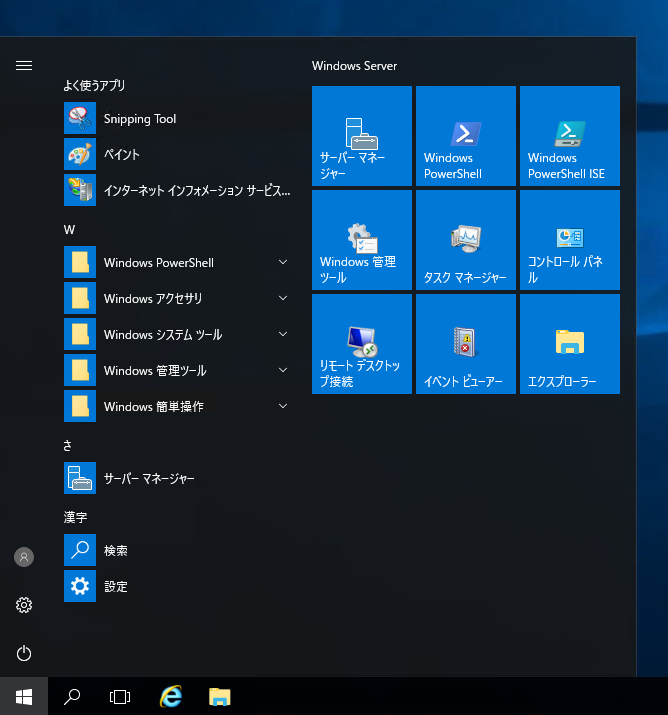The image size is (668, 715).
Task: Click the 'Windows Server' tile group title
Action: click(x=354, y=66)
